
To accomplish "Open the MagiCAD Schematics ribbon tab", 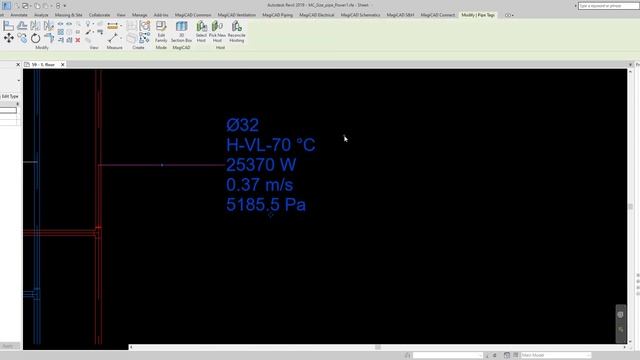I will [x=360, y=15].
